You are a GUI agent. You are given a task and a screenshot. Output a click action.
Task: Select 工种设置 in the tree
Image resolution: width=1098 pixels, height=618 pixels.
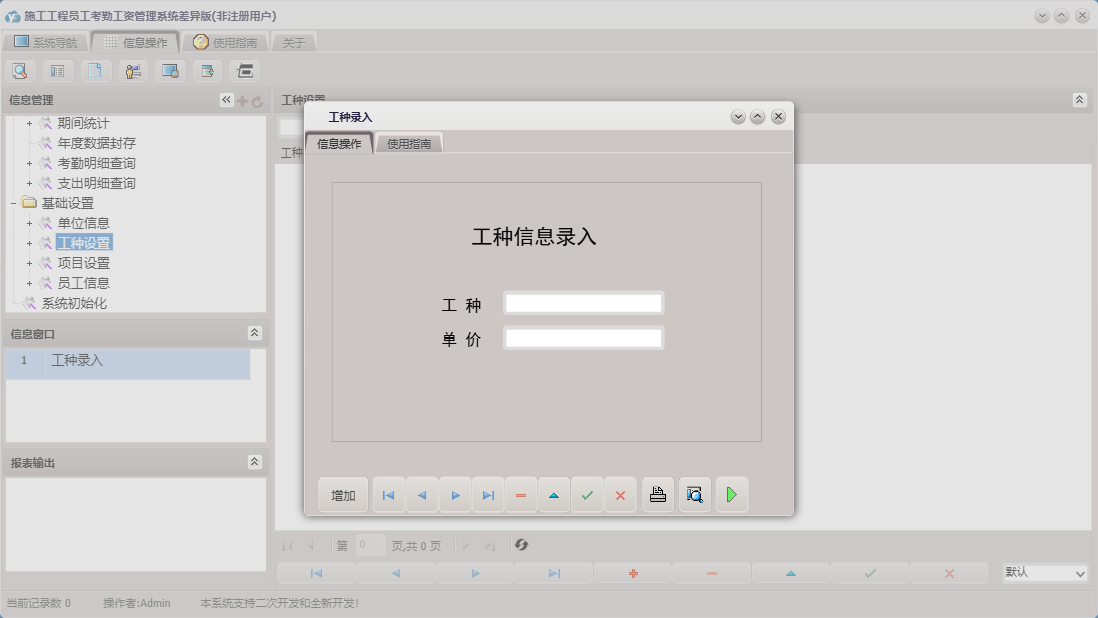tap(84, 243)
